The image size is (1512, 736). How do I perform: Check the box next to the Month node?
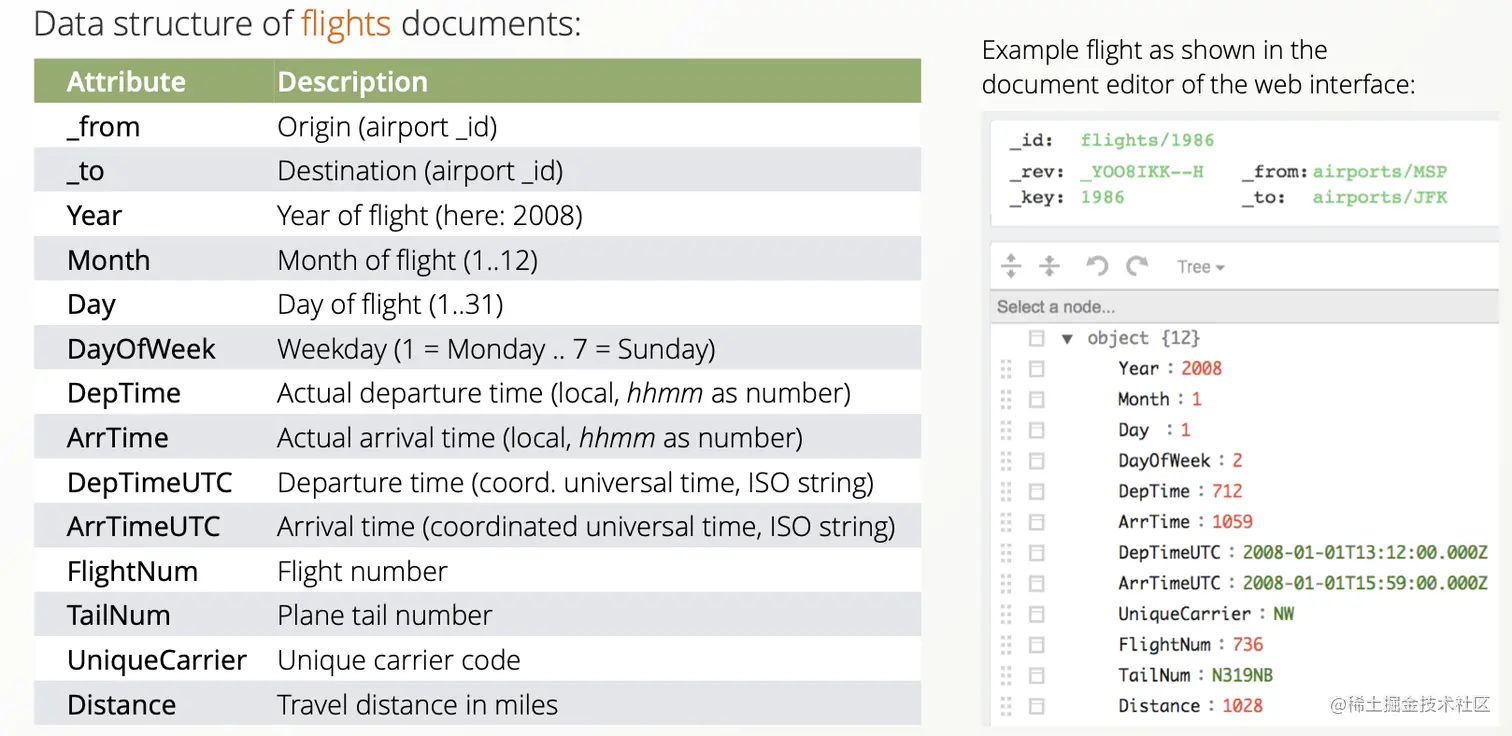tap(1036, 398)
